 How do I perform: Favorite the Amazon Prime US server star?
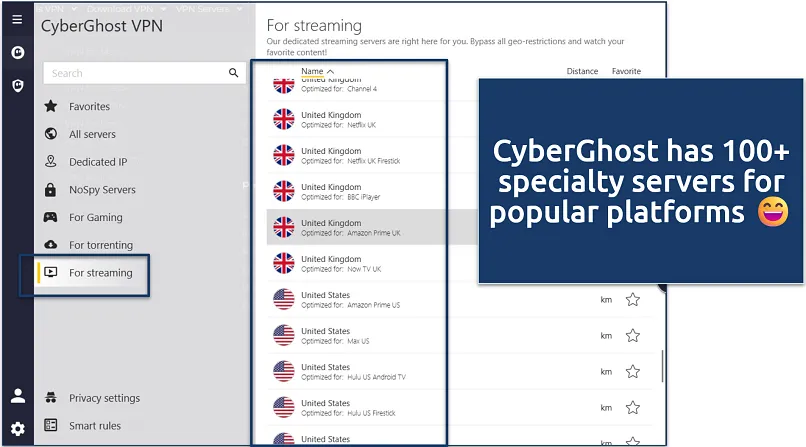point(633,299)
